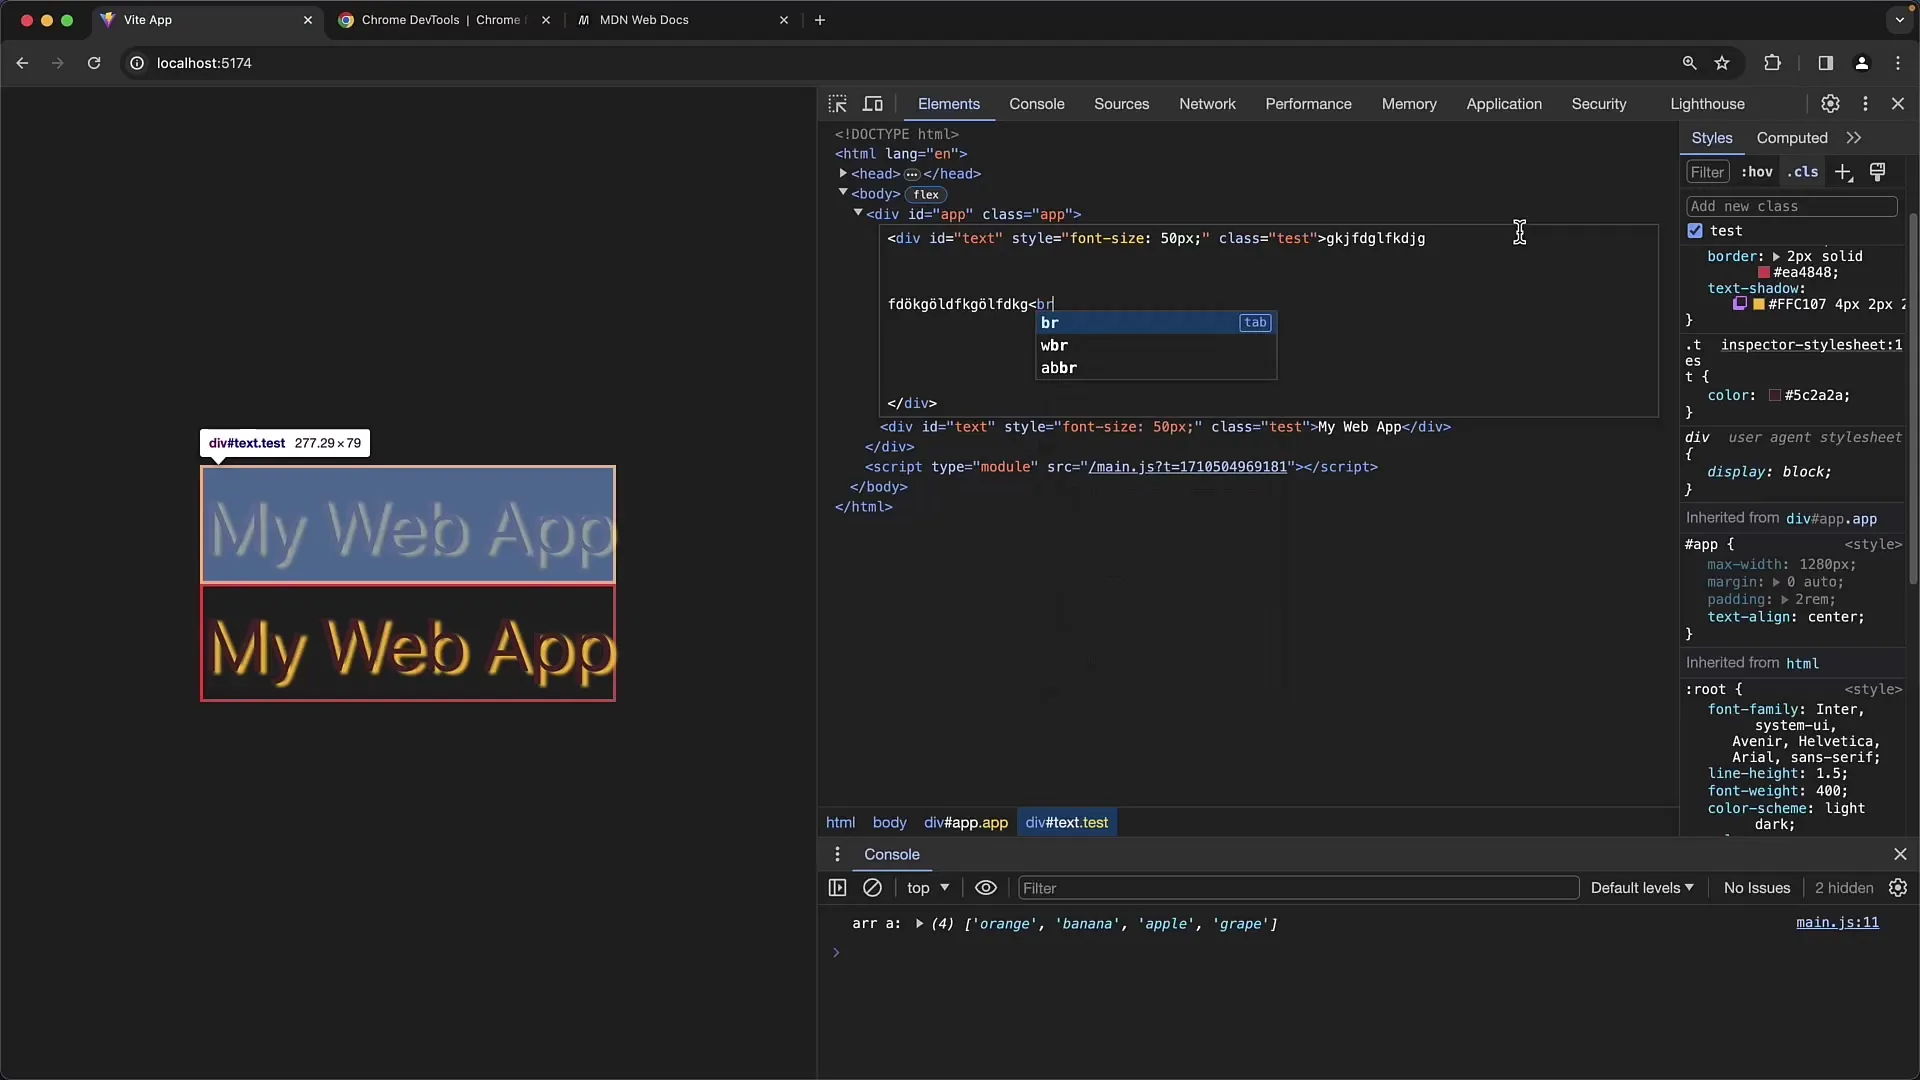Click the border color swatch #ea4848

point(1762,272)
